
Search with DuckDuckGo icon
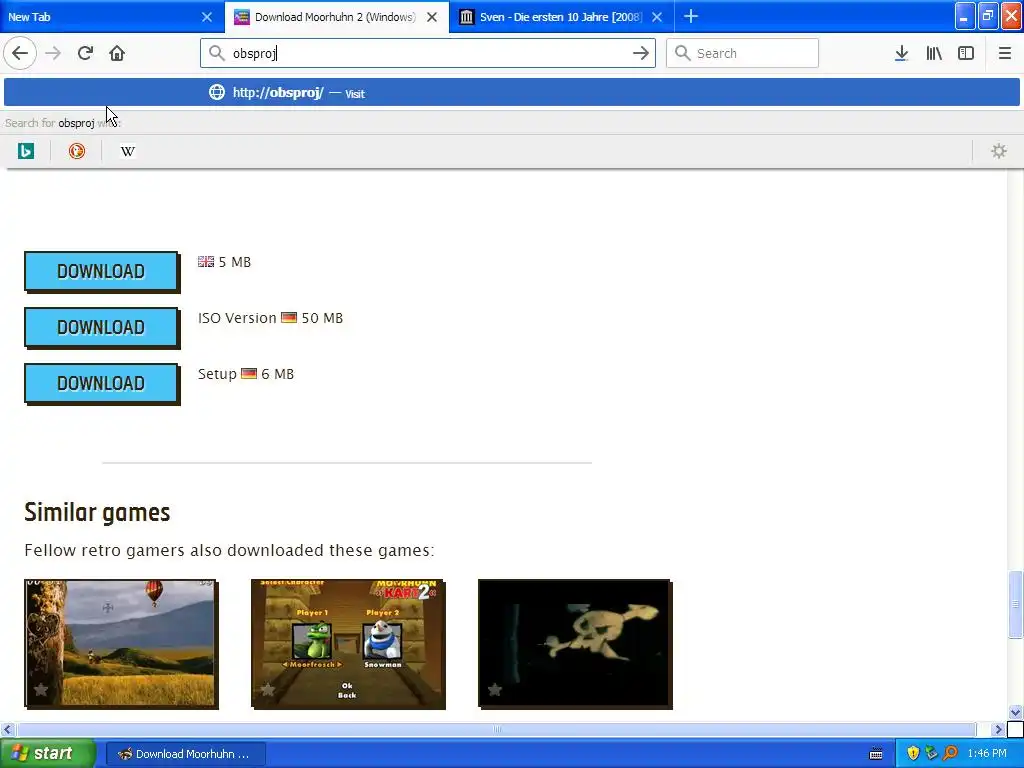tap(76, 152)
